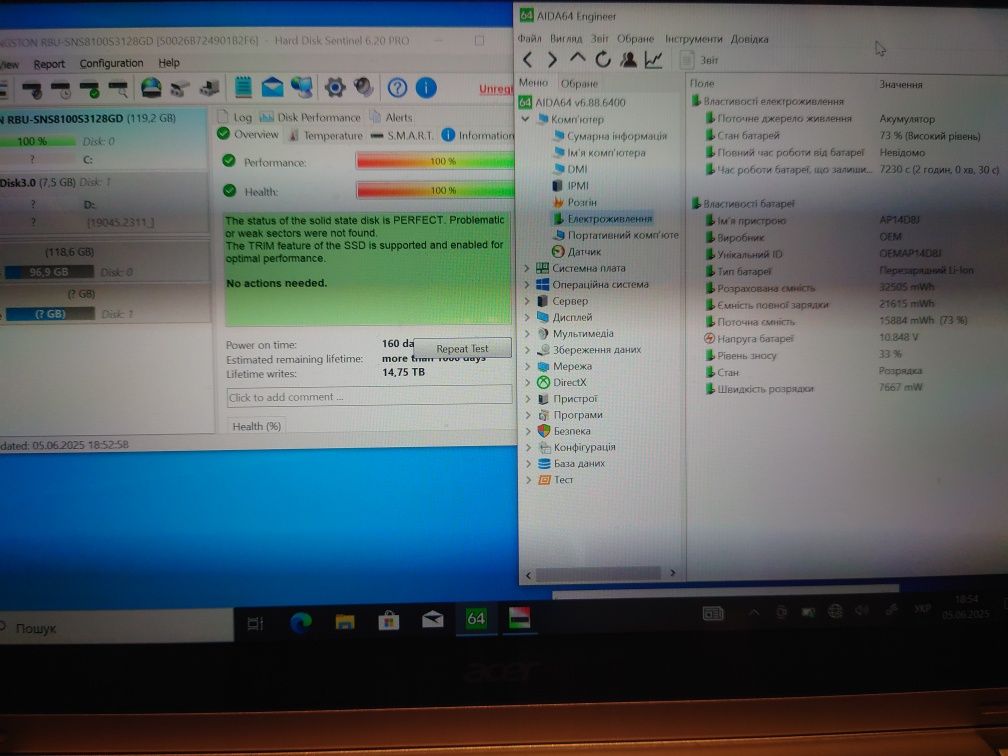The height and width of the screenshot is (756, 1008).
Task: Click the 96,9 GB partition usage bar
Action: (49, 272)
